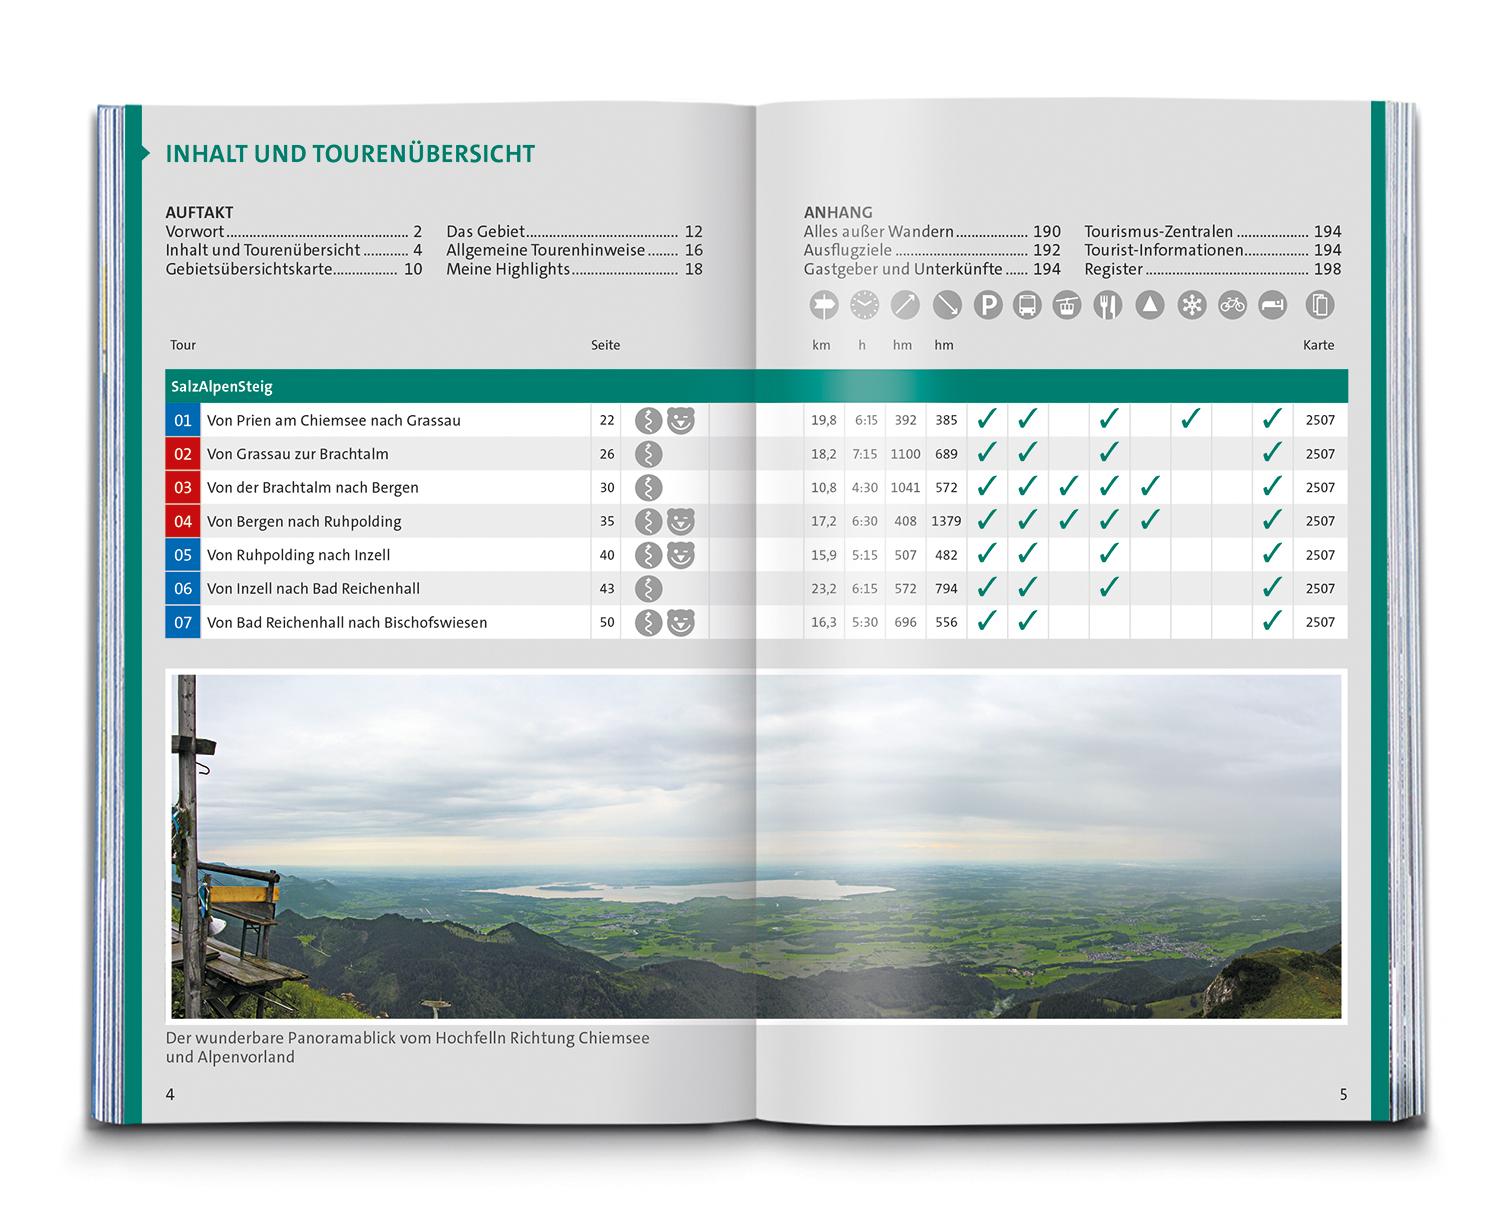This screenshot has width=1500, height=1226.
Task: Click the parking P icon in header
Action: click(987, 305)
